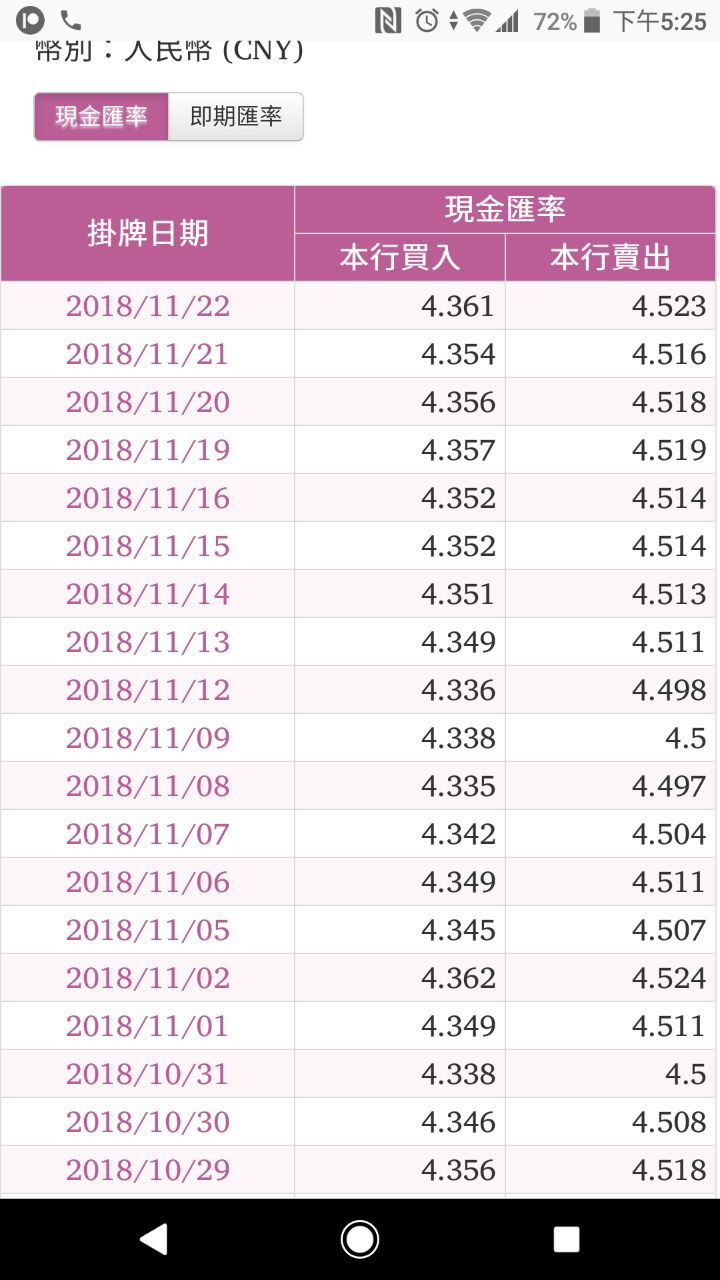This screenshot has height=1280, width=720.
Task: Tap the recent apps square button
Action: (x=566, y=1239)
